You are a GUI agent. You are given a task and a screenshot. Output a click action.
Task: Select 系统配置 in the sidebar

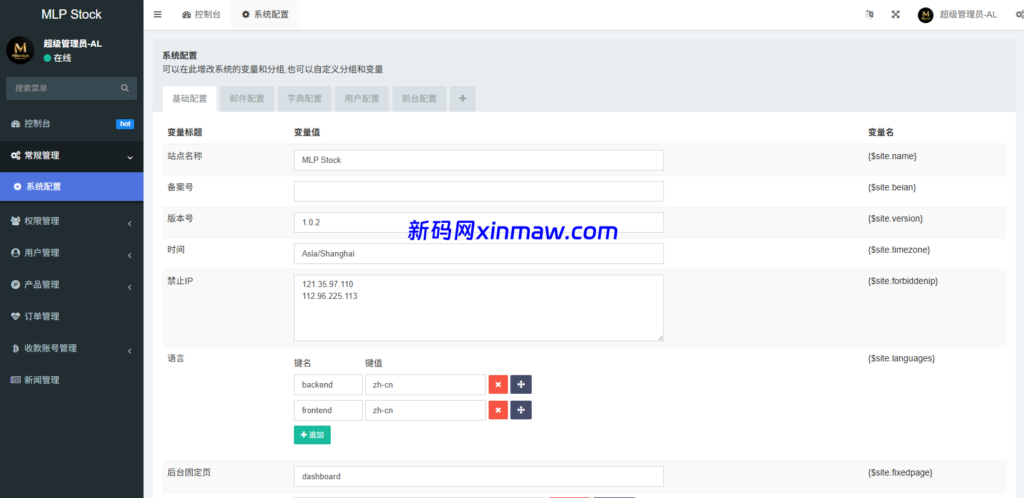tap(72, 187)
